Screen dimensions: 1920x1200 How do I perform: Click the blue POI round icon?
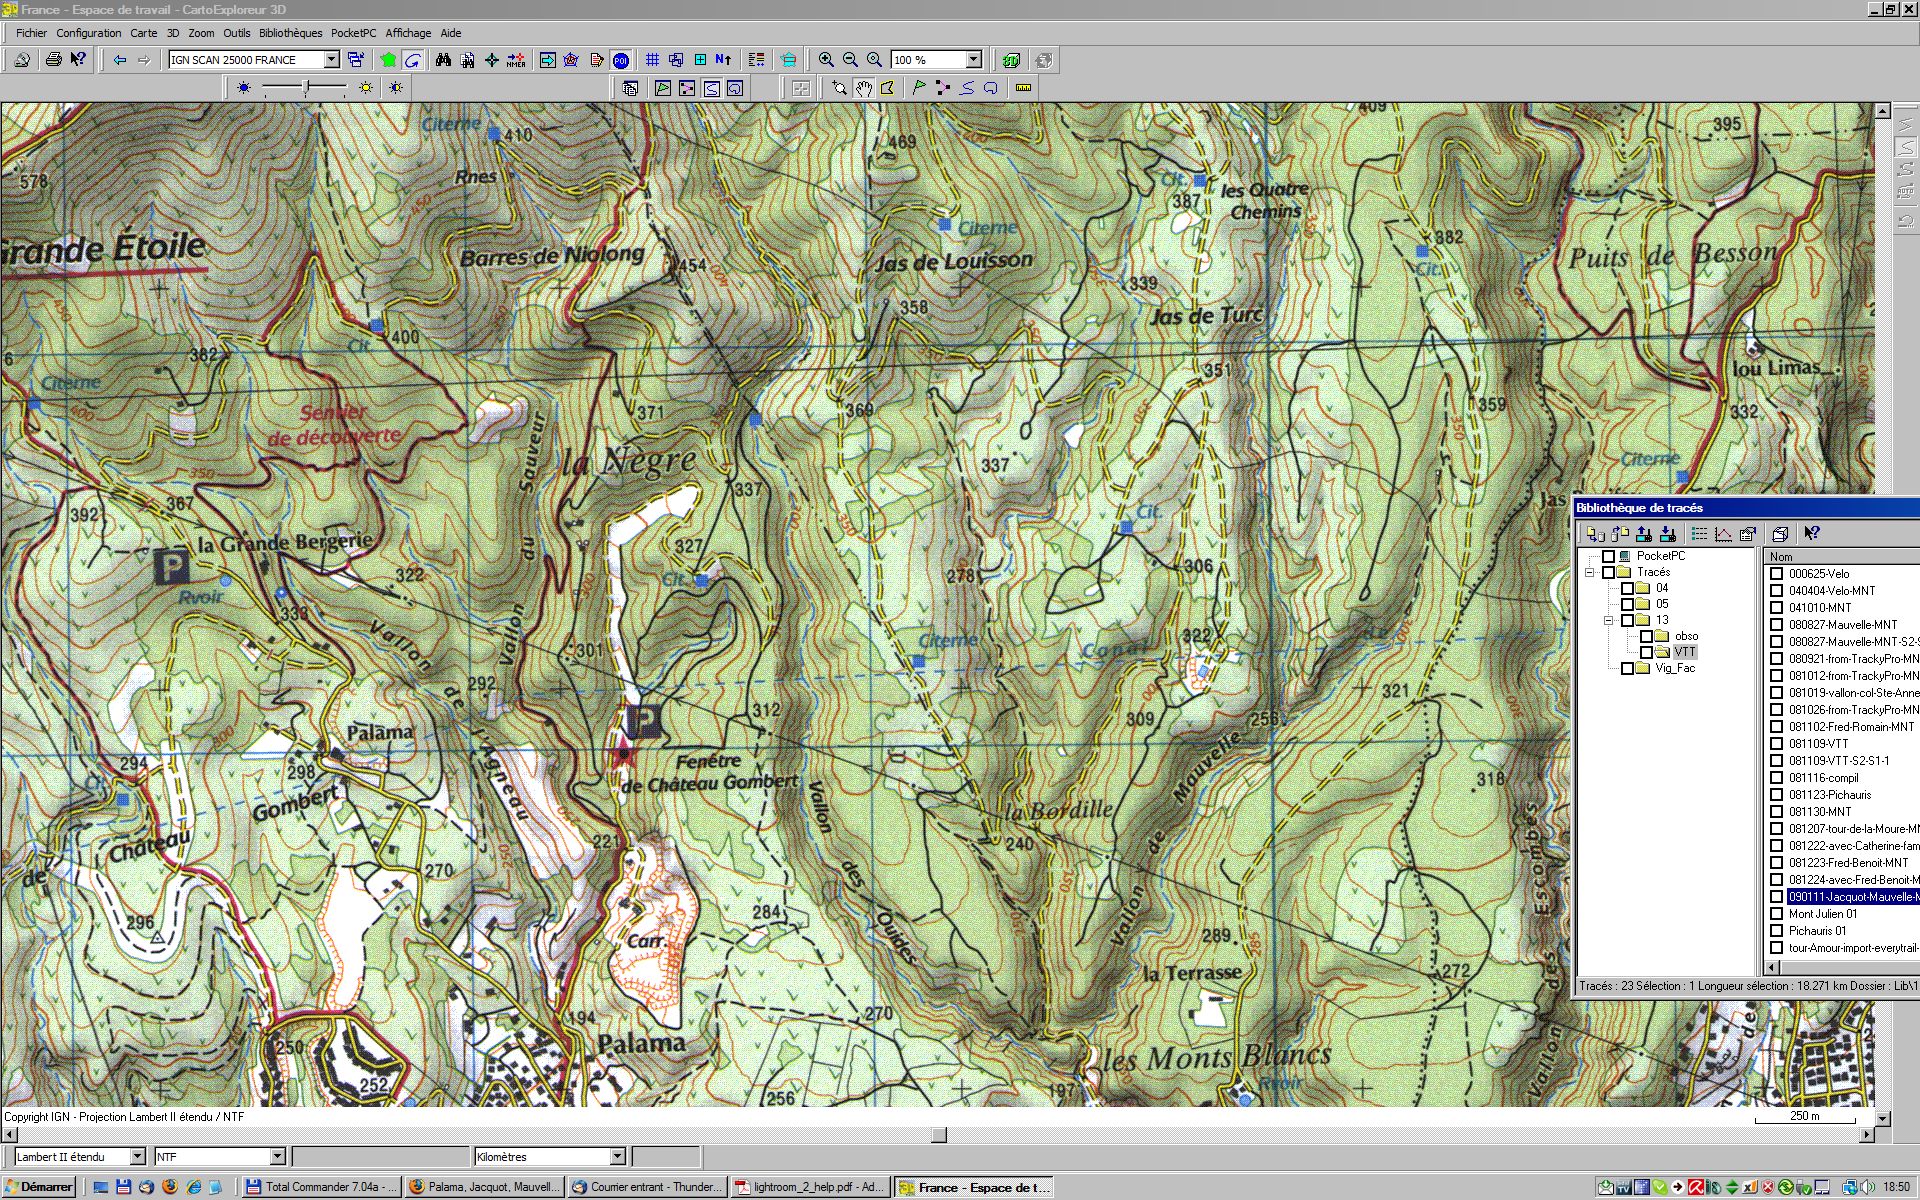621,60
